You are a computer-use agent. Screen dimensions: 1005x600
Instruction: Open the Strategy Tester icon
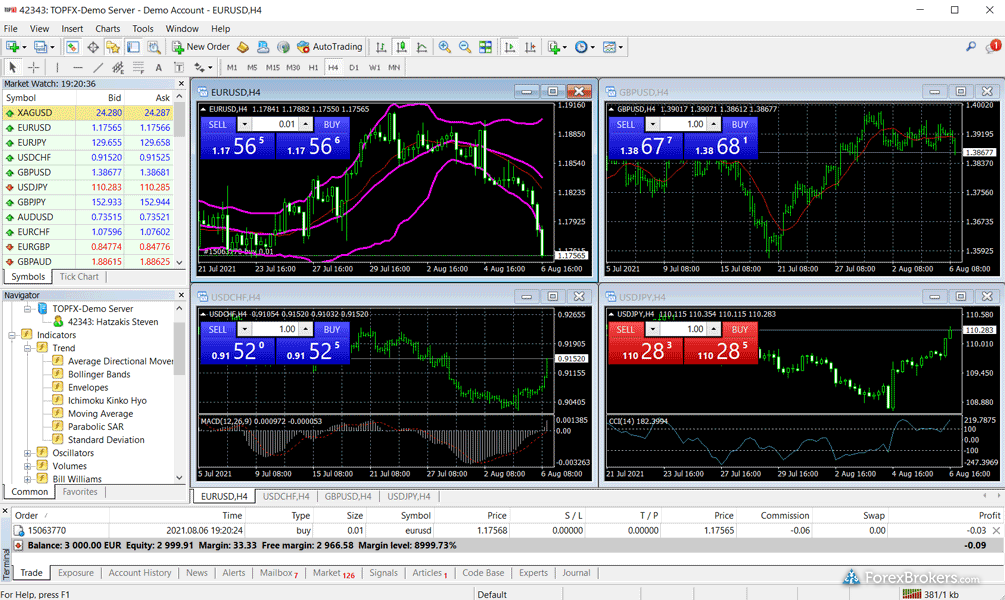click(x=154, y=47)
